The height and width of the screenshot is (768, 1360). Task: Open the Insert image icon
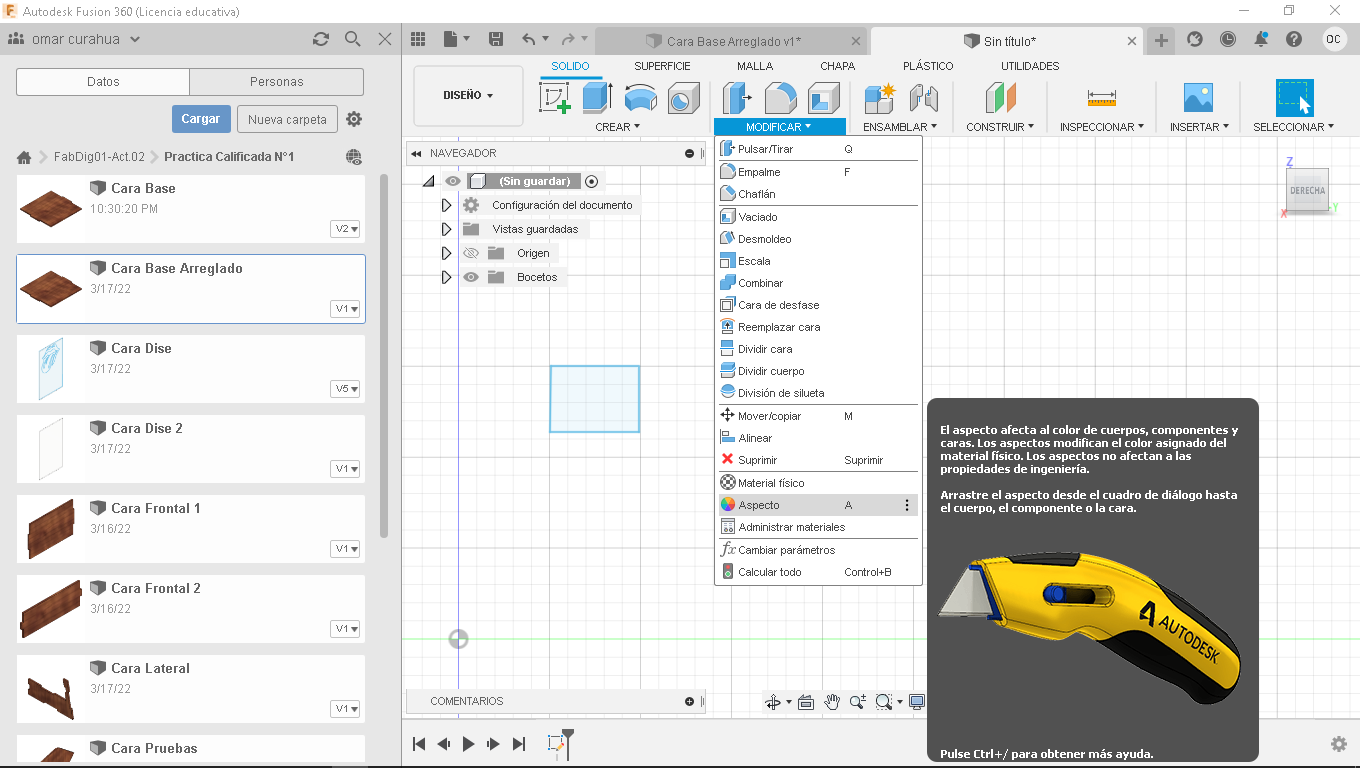(x=1197, y=98)
